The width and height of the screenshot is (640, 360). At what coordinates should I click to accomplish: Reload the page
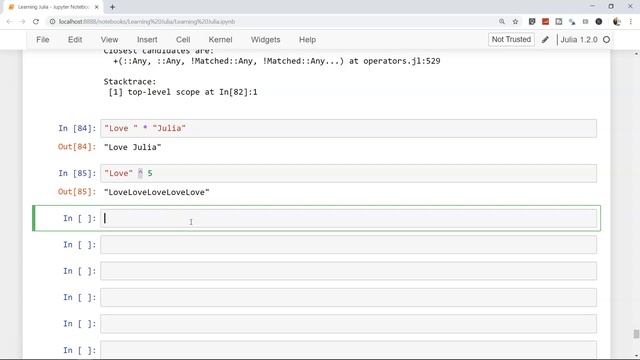tap(36, 22)
